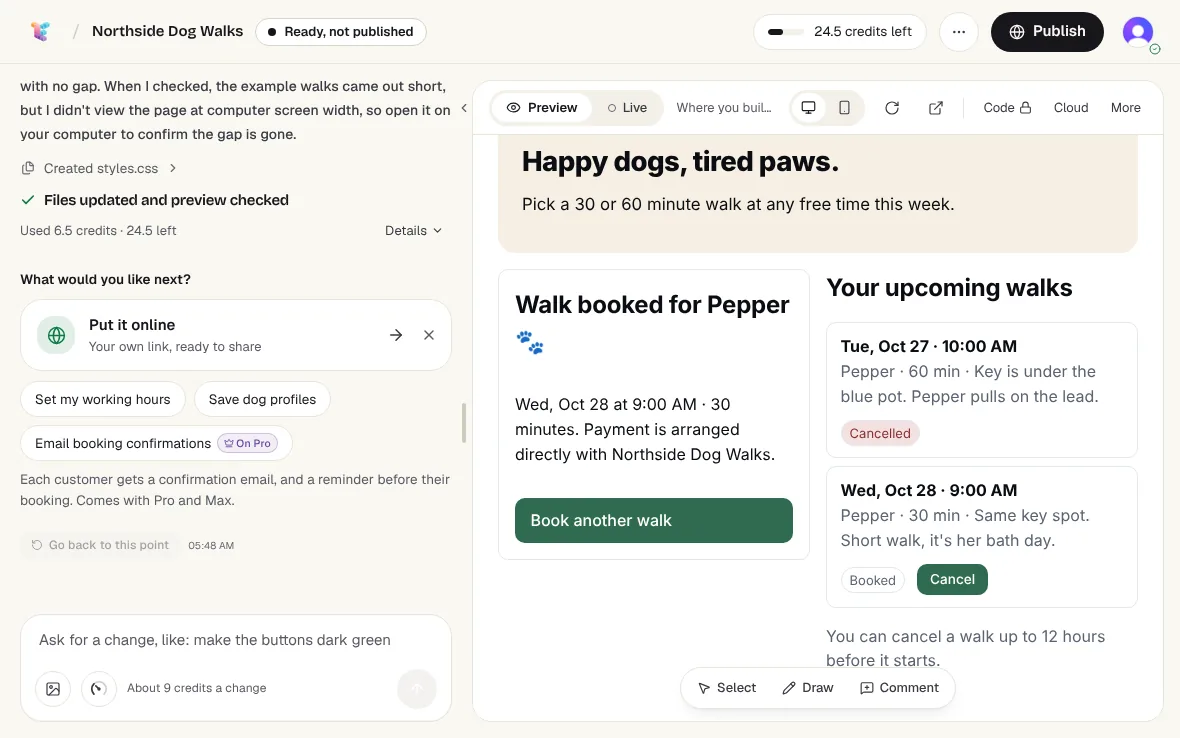Select the Live tab
Screen dimensions: 1180x738
[x=628, y=108]
